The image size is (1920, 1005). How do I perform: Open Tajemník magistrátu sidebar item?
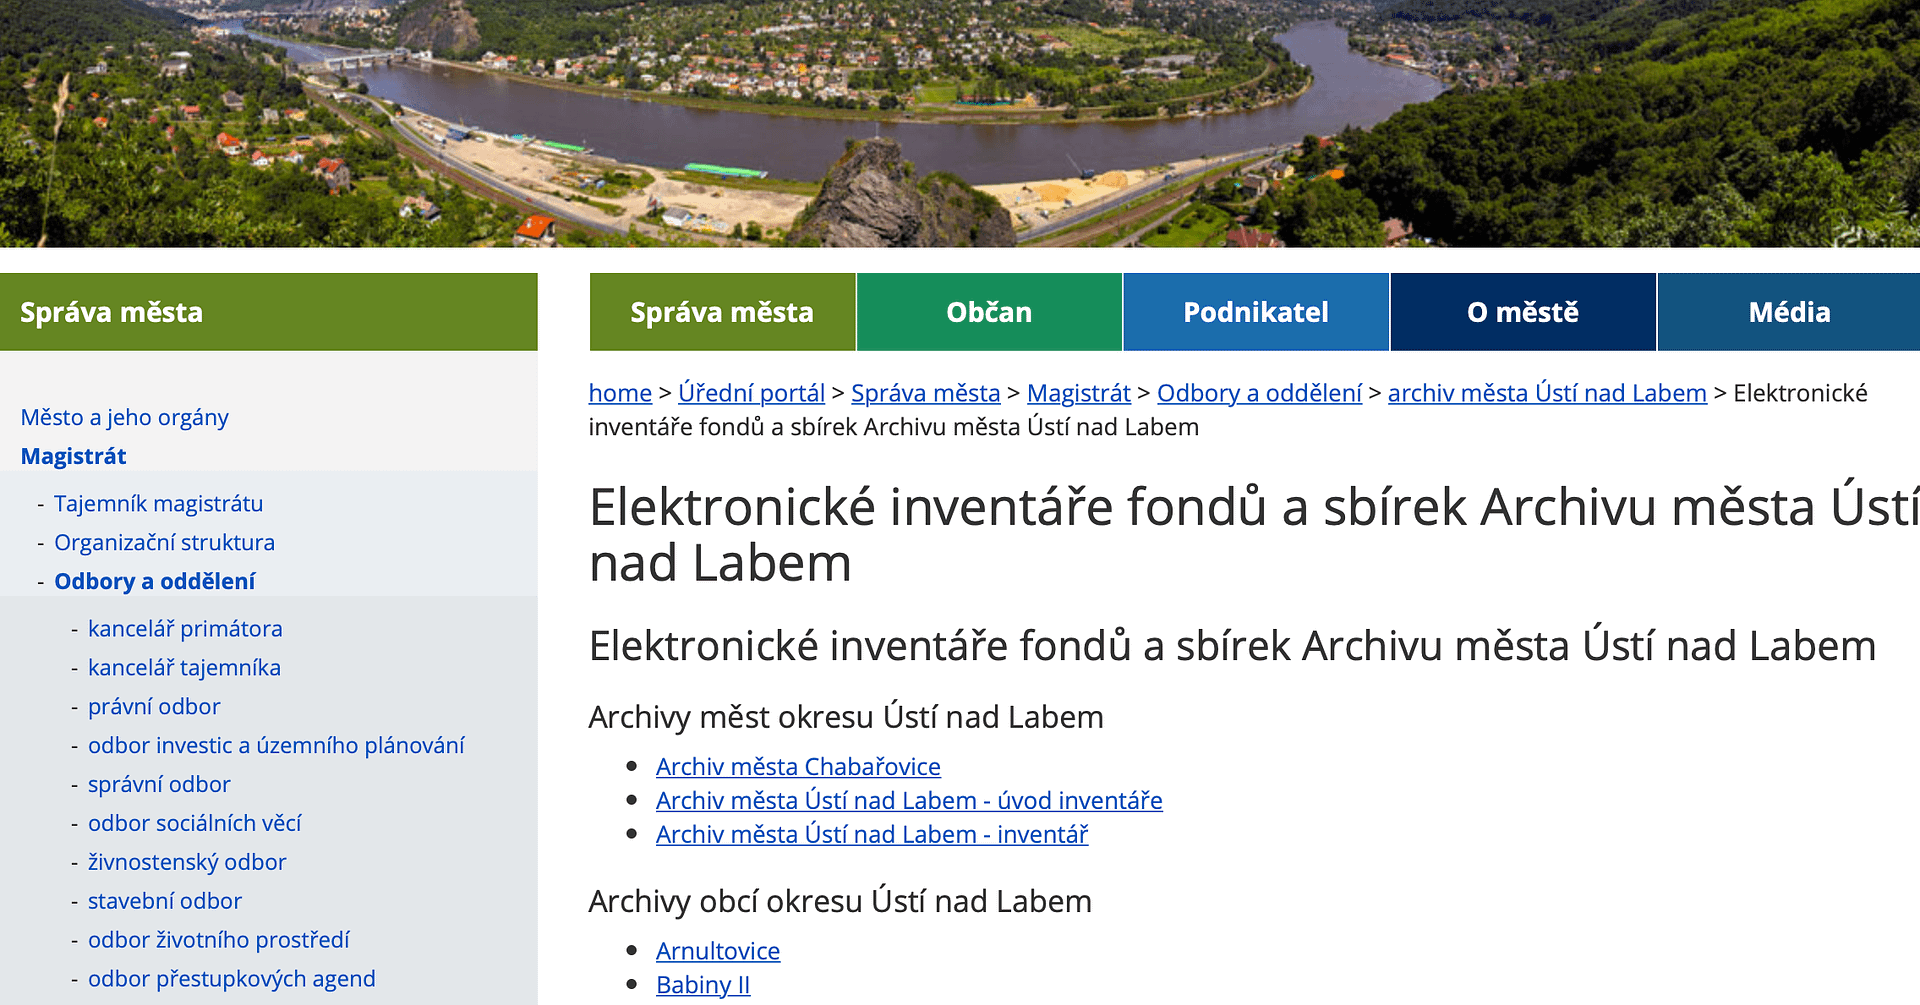159,503
